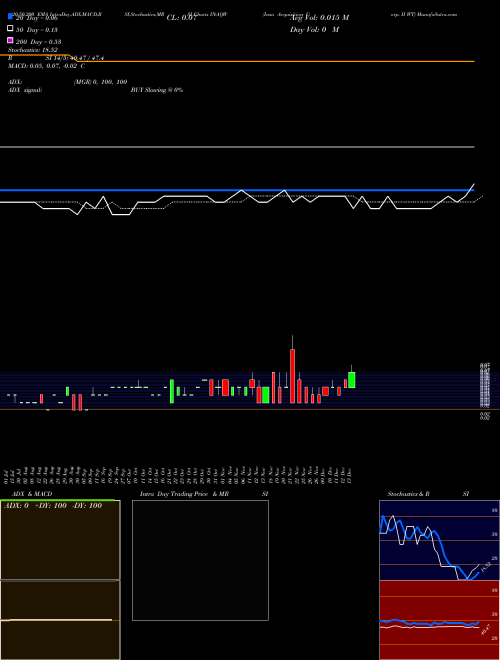500x660 pixels.
Task: Select the '50 Day = 0.13' legend text
Action: click(x=37, y=30)
